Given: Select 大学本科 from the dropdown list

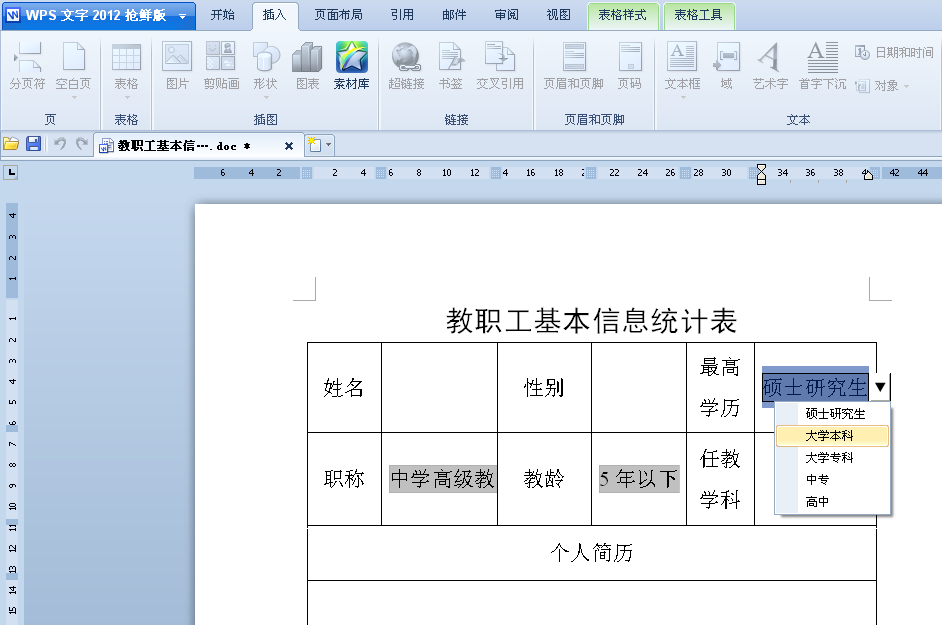Looking at the screenshot, I should tap(830, 436).
